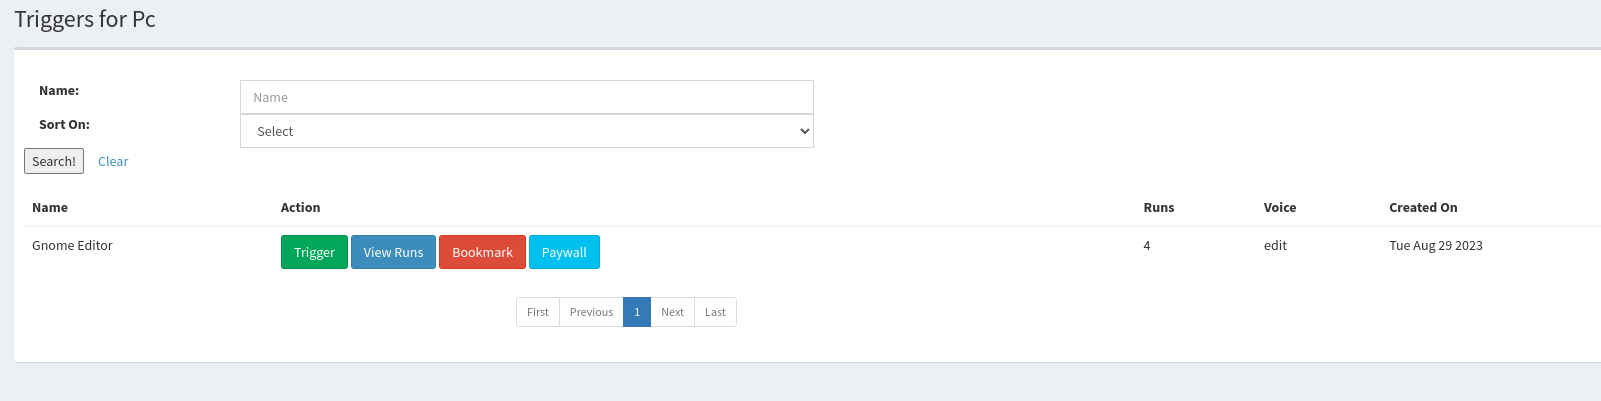This screenshot has width=1601, height=401.
Task: Clear the search filters
Action: 113,161
